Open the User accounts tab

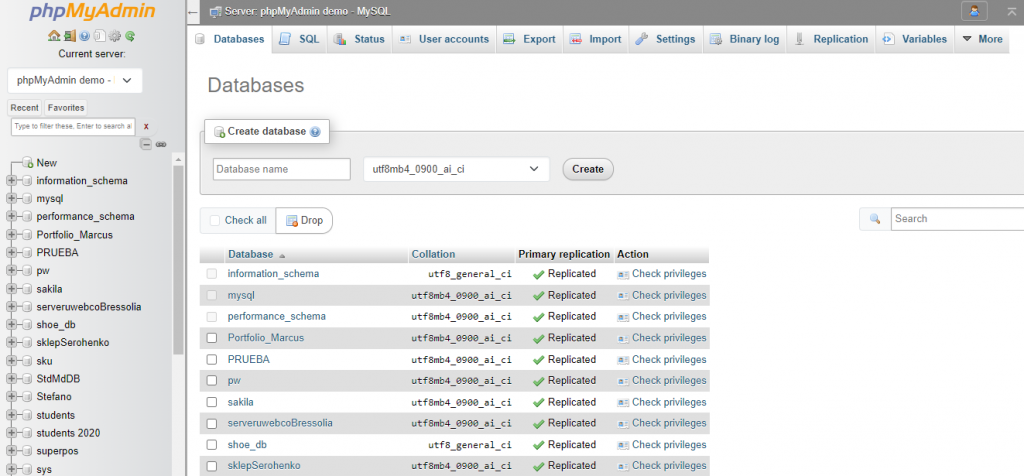pyautogui.click(x=444, y=39)
